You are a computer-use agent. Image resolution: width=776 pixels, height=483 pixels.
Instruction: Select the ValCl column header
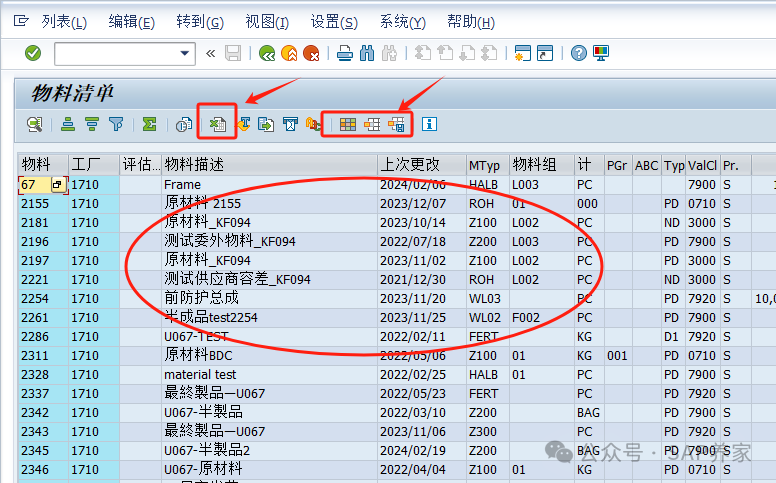[702, 164]
